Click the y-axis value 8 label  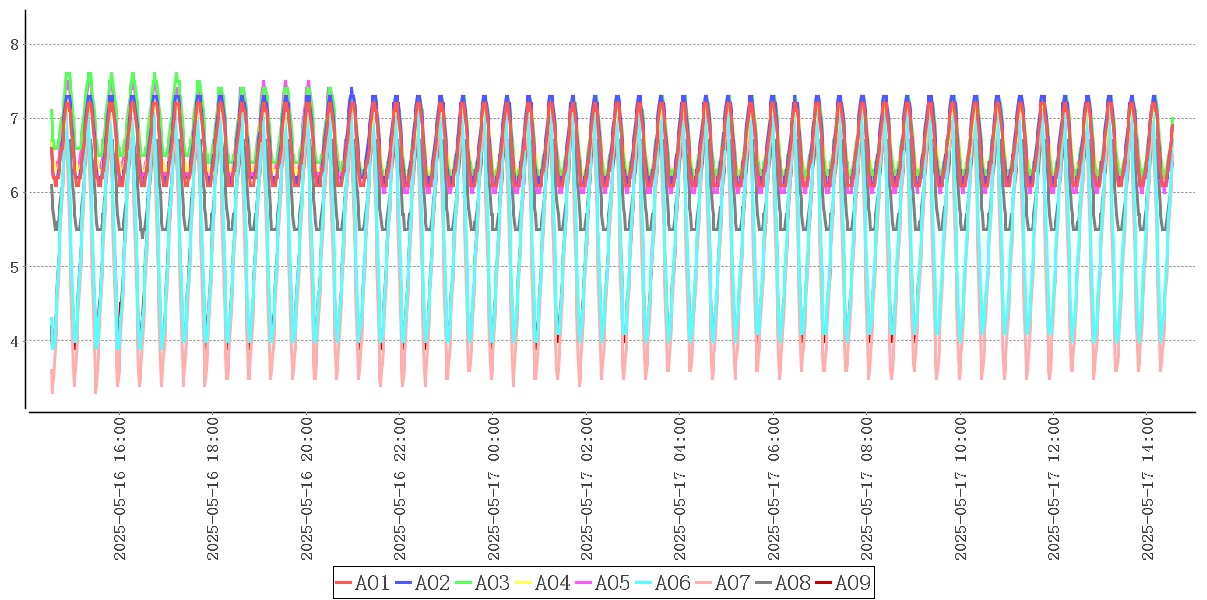(x=14, y=44)
